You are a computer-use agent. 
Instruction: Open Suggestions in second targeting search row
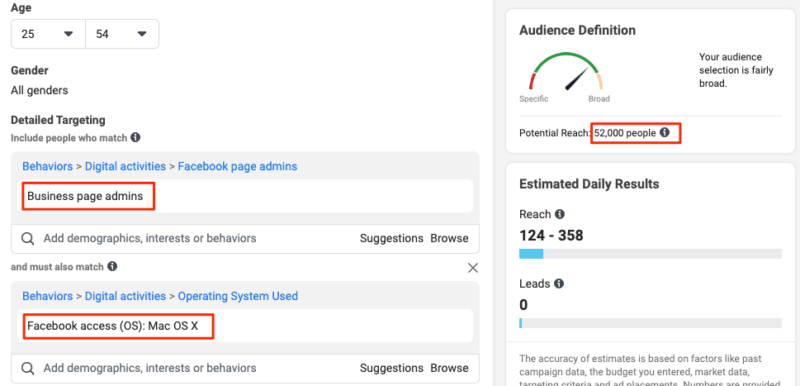391,368
